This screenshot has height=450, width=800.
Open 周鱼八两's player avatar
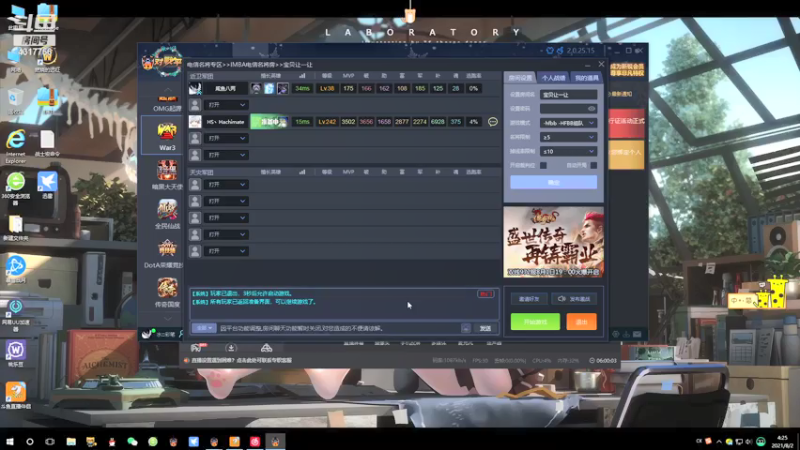(195, 88)
